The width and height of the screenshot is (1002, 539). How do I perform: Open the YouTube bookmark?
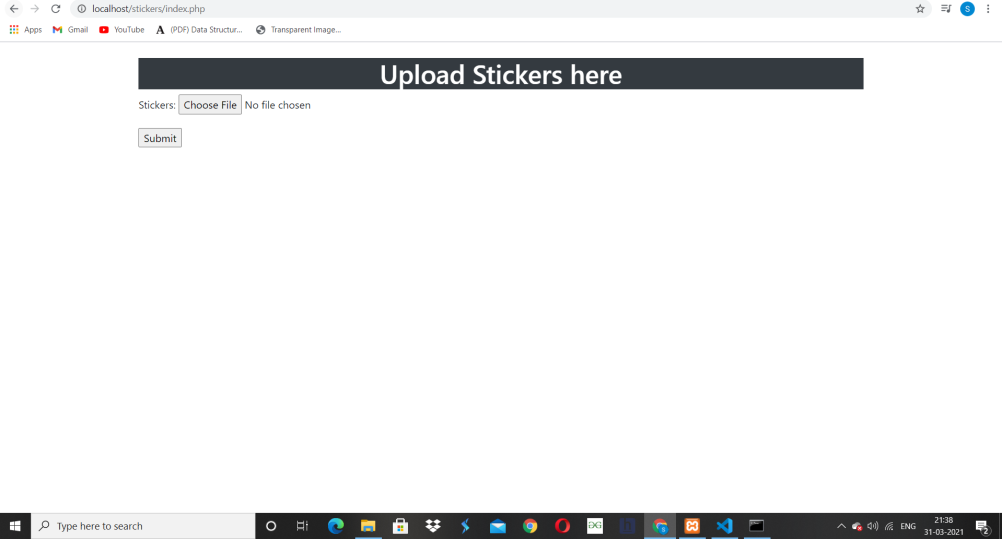[x=121, y=29]
